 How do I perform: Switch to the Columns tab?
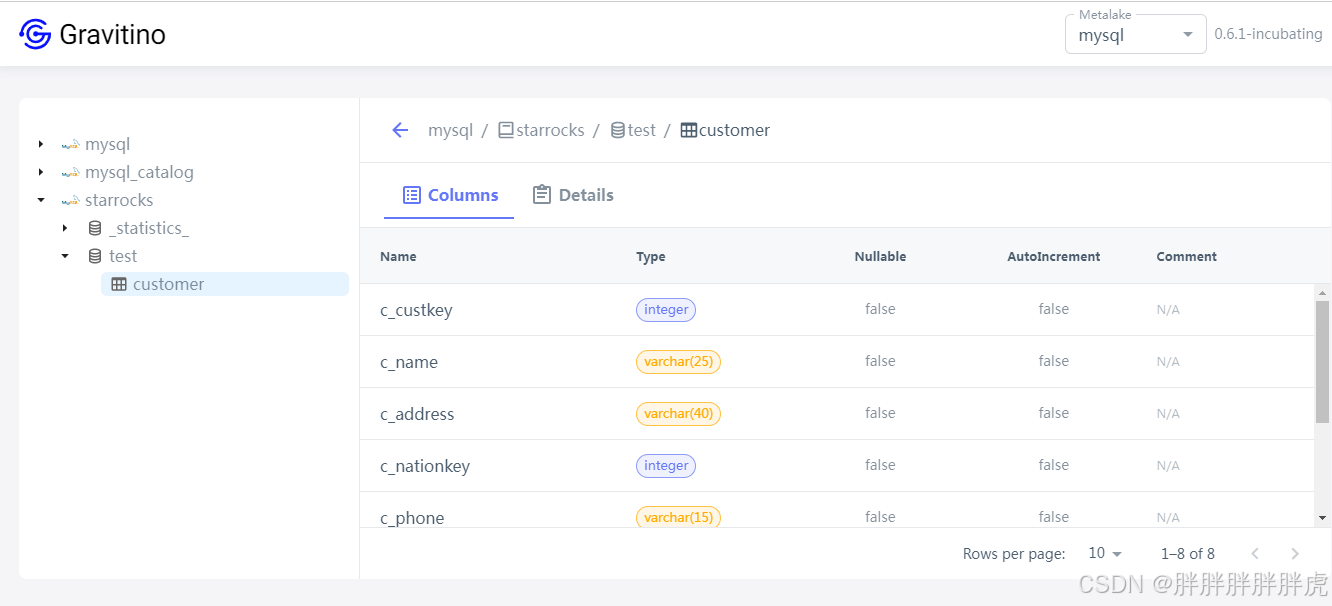click(x=449, y=195)
